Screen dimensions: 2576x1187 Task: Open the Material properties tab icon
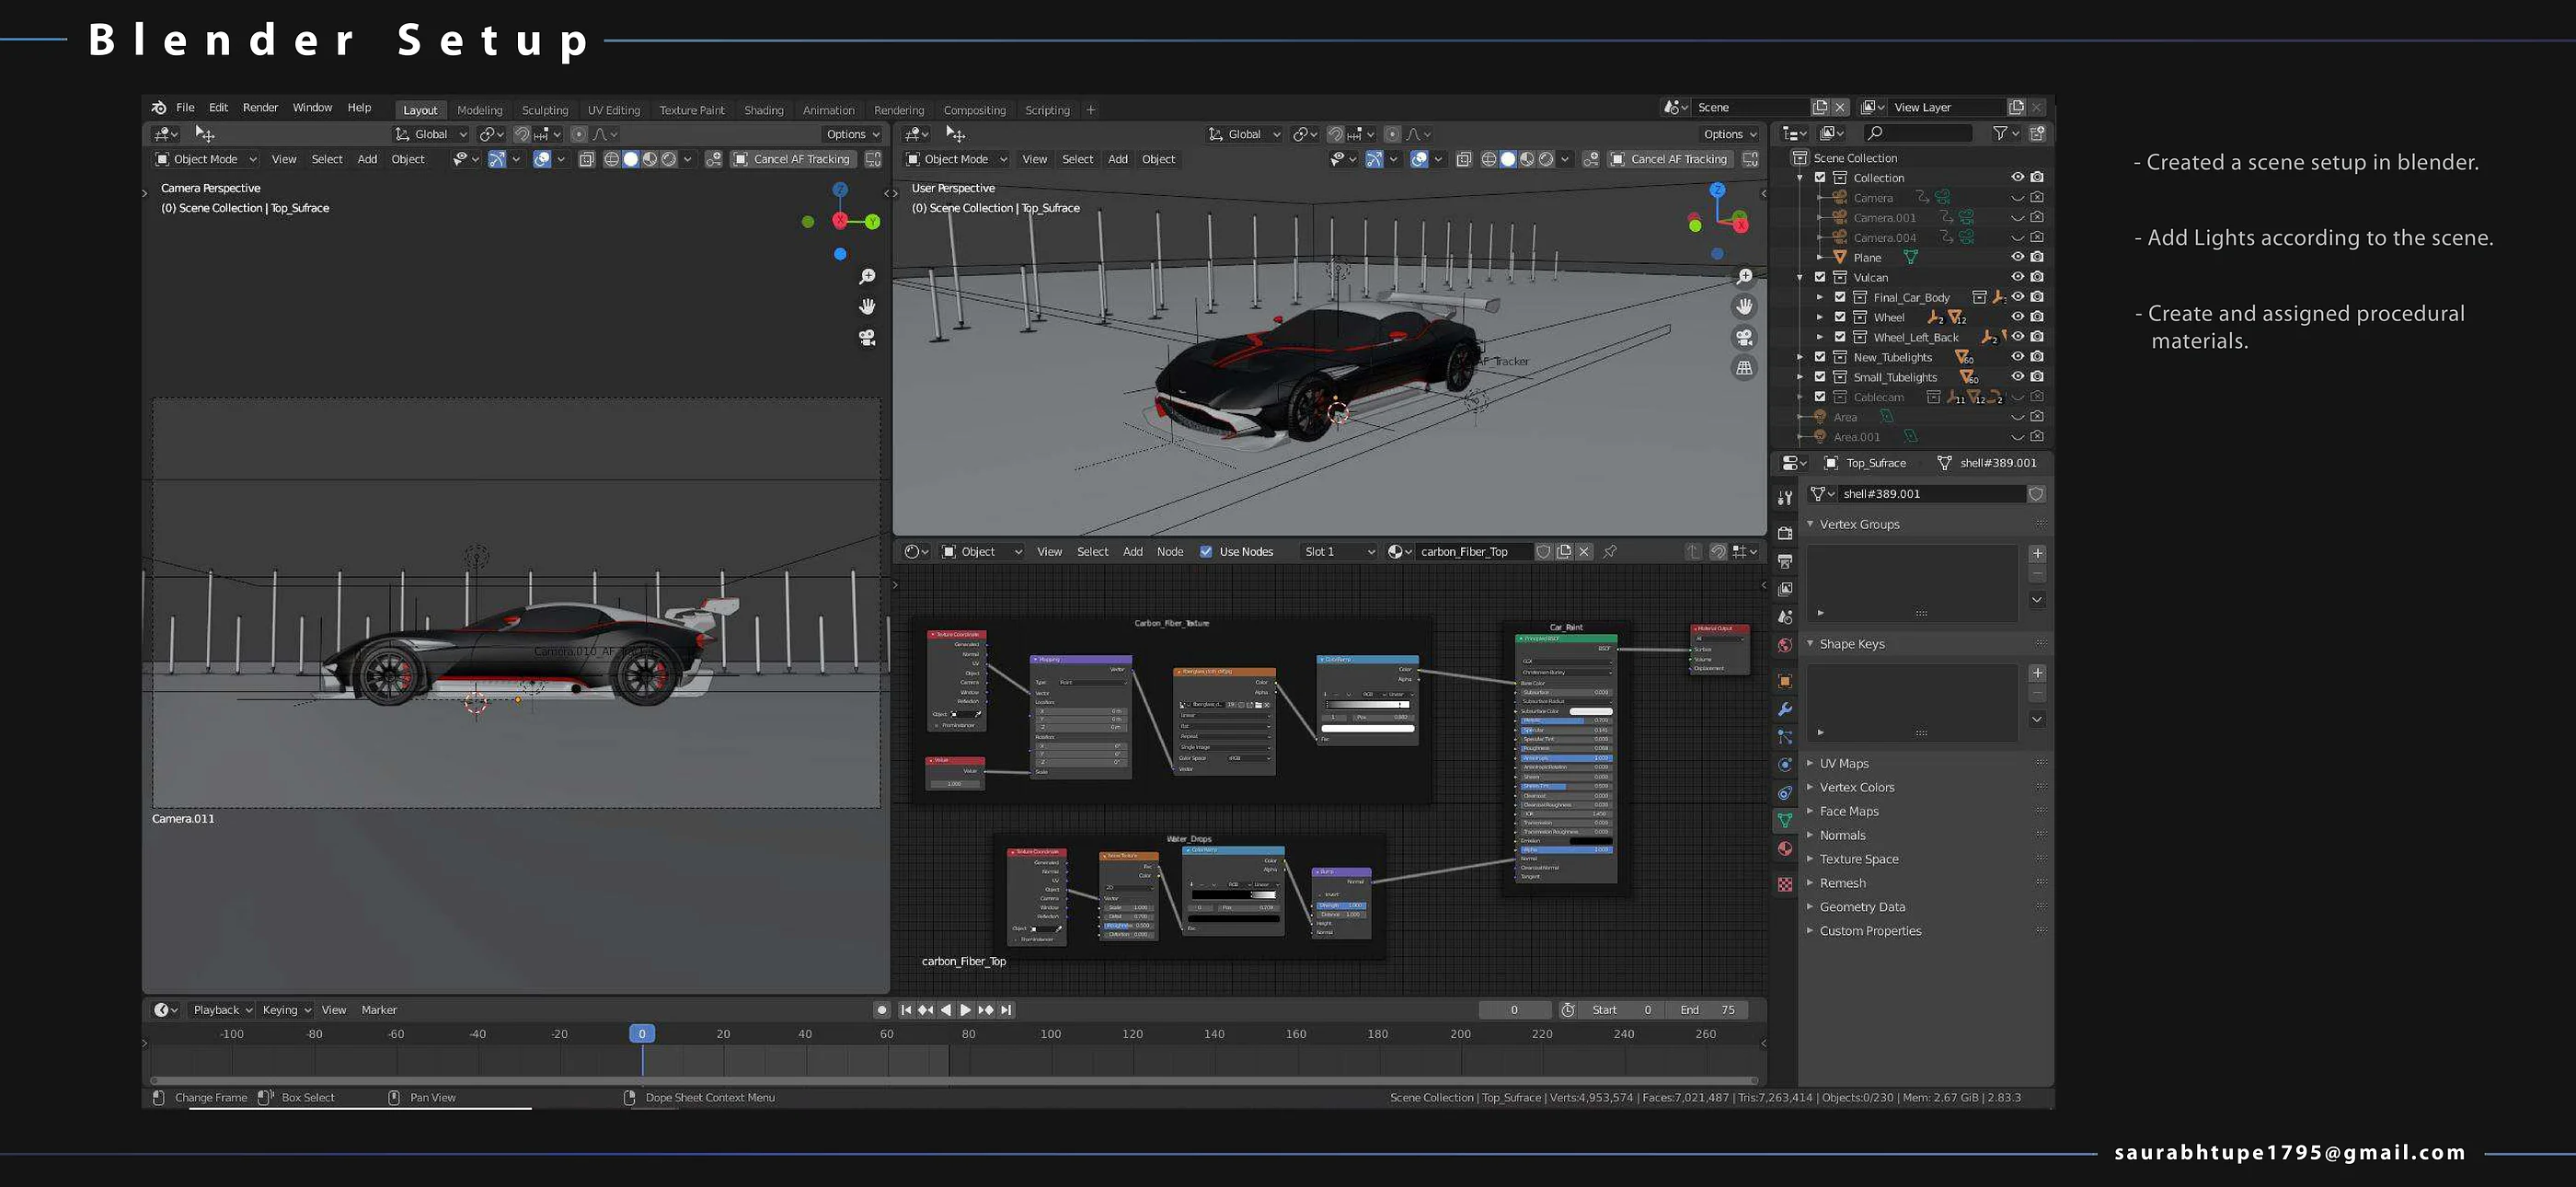tap(1785, 849)
